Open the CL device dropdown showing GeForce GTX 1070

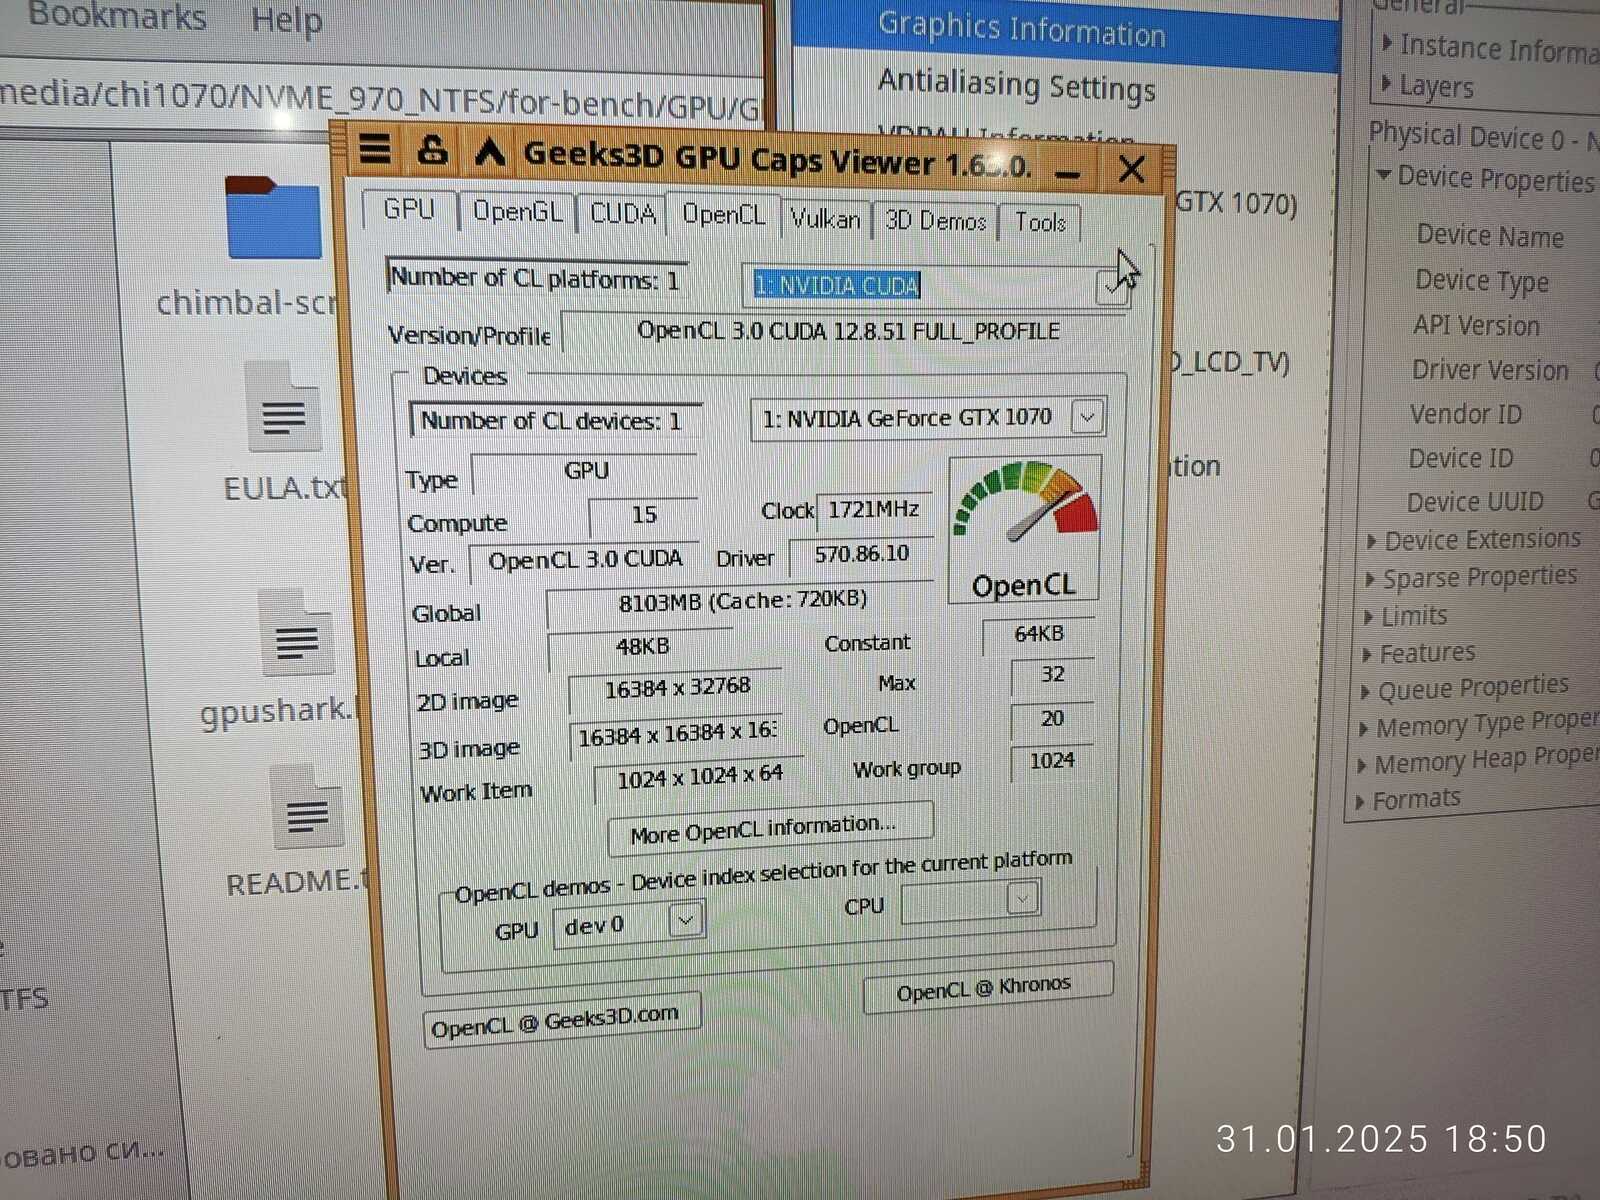coord(928,418)
